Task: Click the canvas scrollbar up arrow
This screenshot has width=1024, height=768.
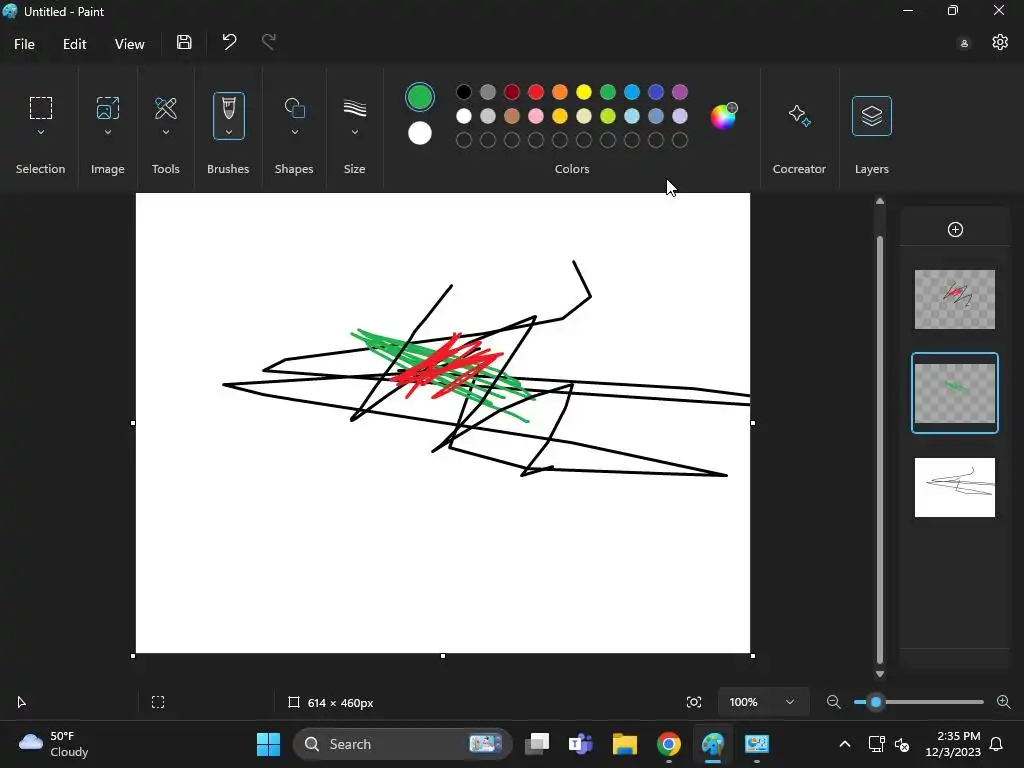Action: pos(880,201)
